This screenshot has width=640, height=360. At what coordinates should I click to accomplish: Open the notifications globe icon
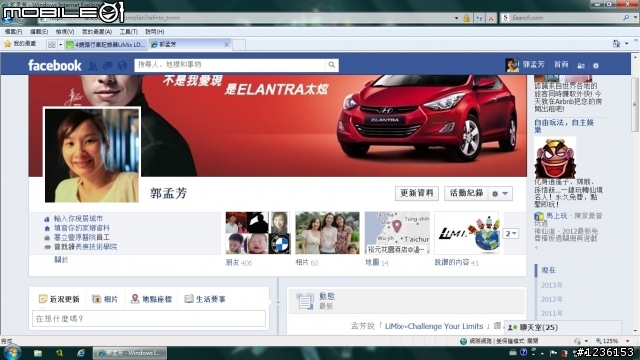tap(122, 65)
